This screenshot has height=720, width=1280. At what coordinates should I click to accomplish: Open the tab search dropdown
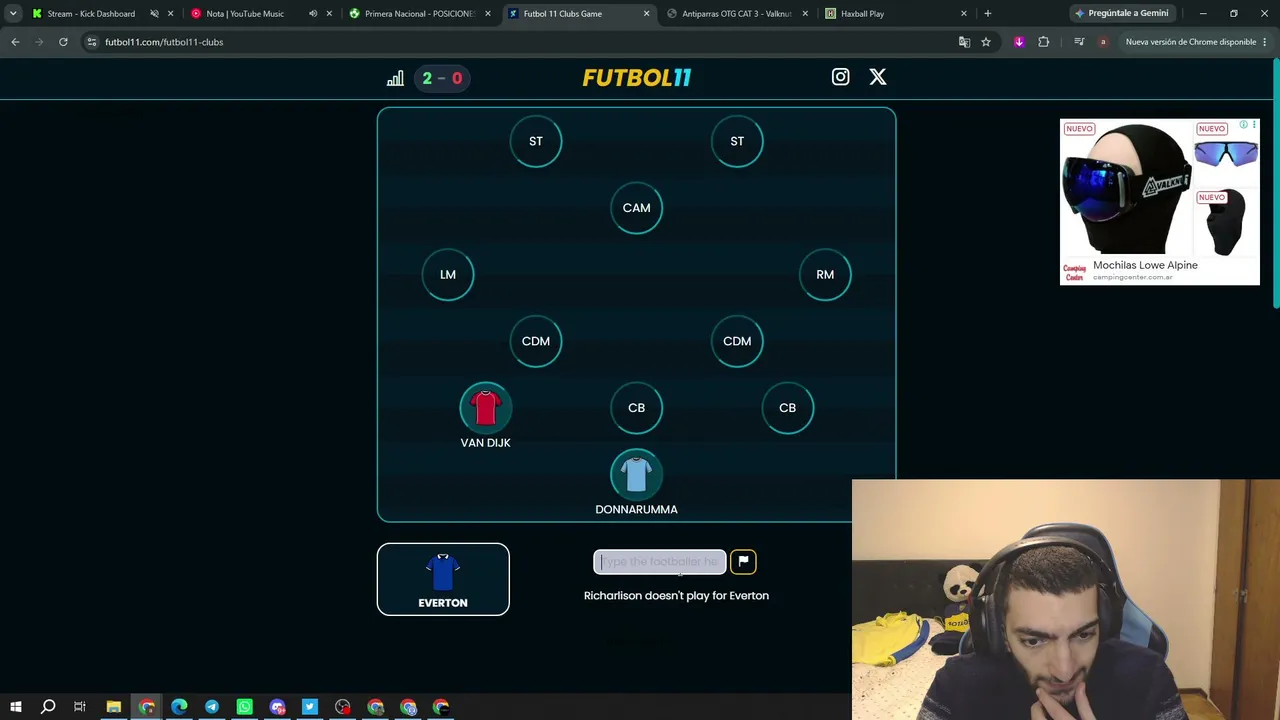point(13,14)
